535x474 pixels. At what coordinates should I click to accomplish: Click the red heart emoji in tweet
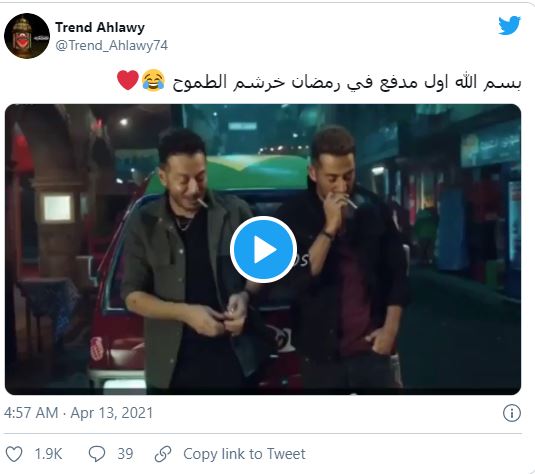point(128,80)
